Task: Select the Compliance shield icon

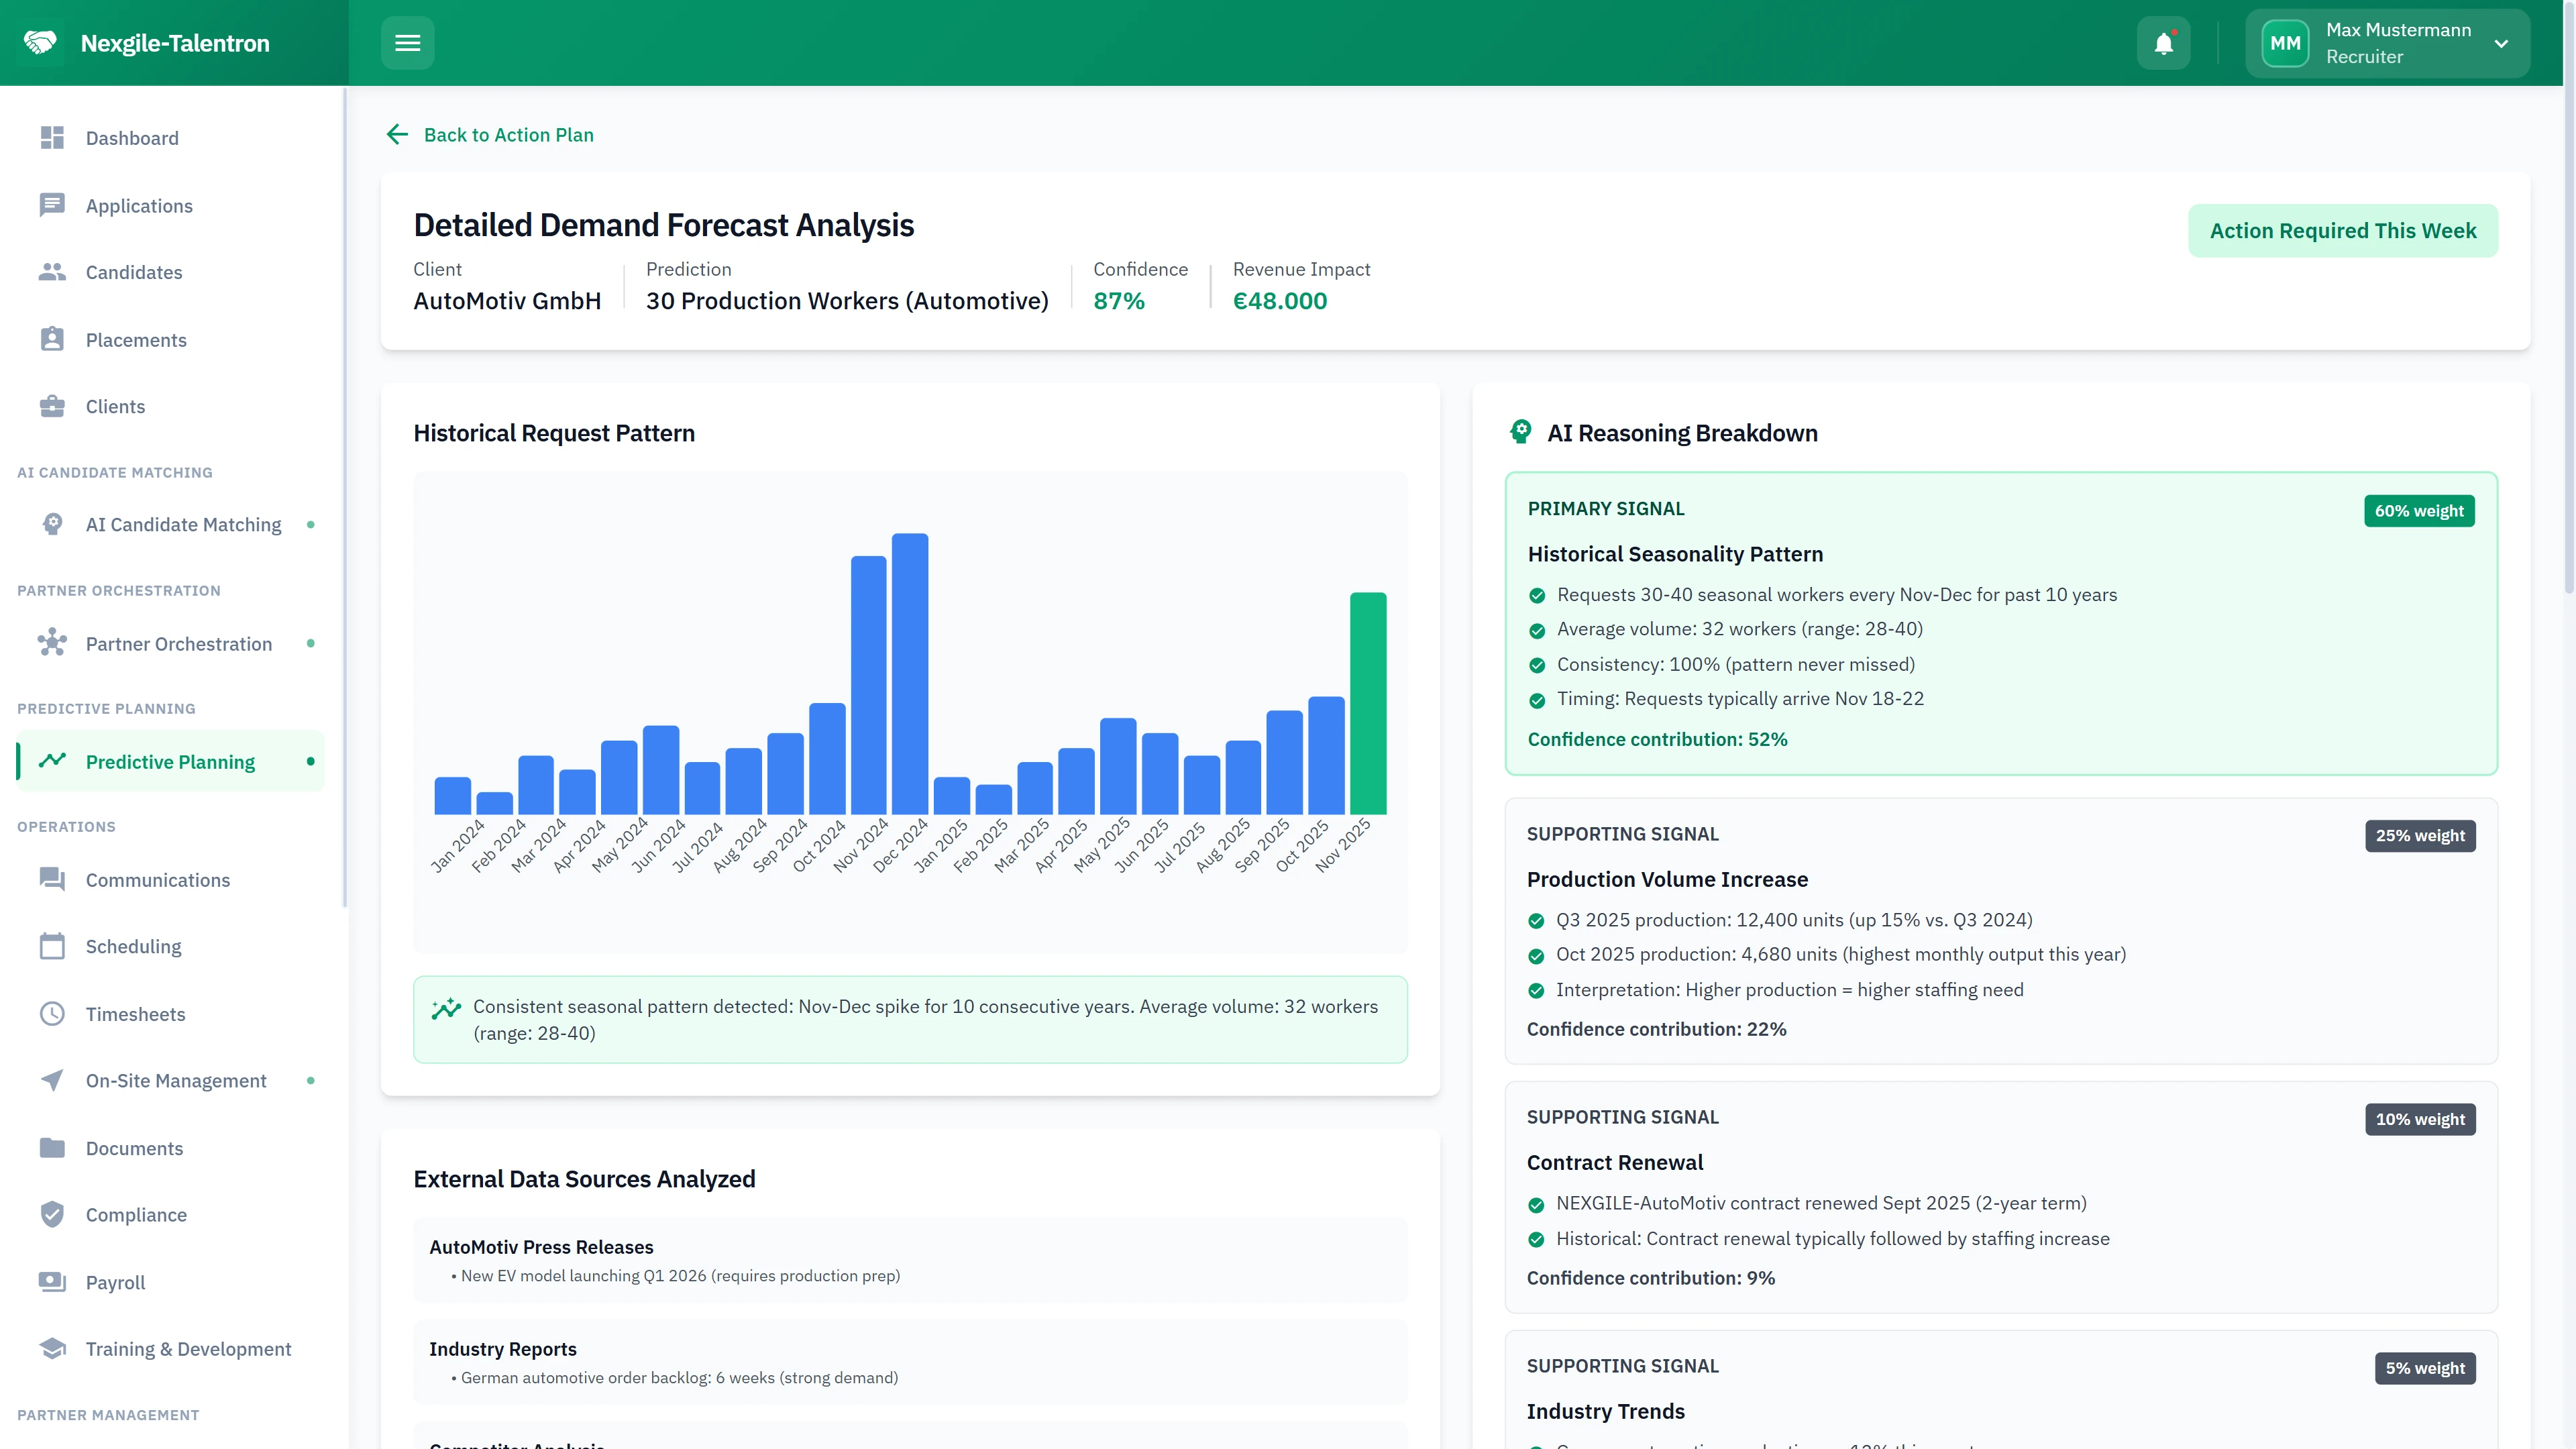Action: click(x=53, y=1215)
